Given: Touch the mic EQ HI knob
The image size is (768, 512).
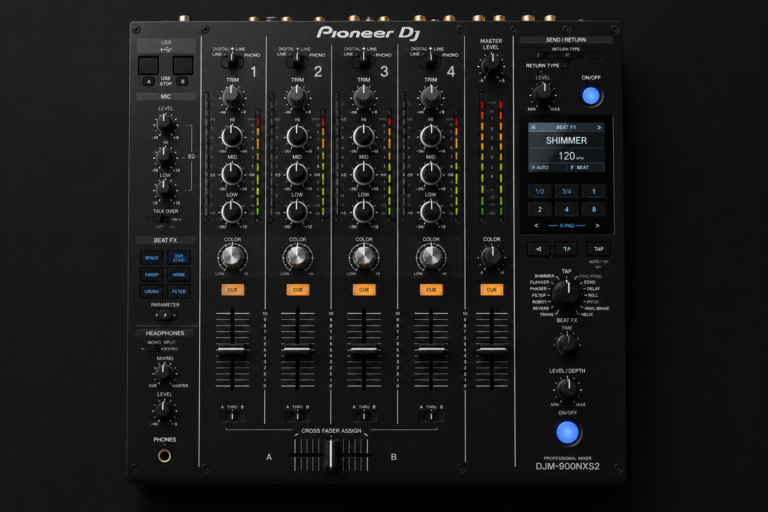Looking at the screenshot, I should (165, 157).
